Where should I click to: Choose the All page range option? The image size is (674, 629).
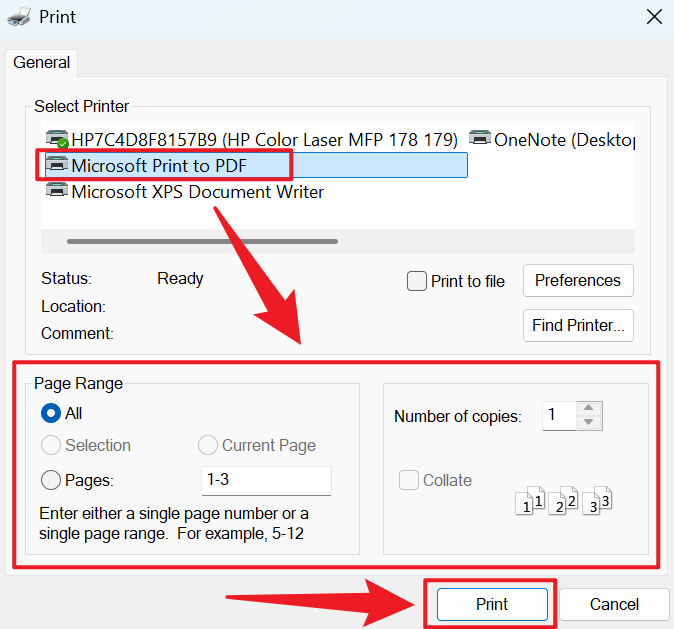pyautogui.click(x=51, y=413)
